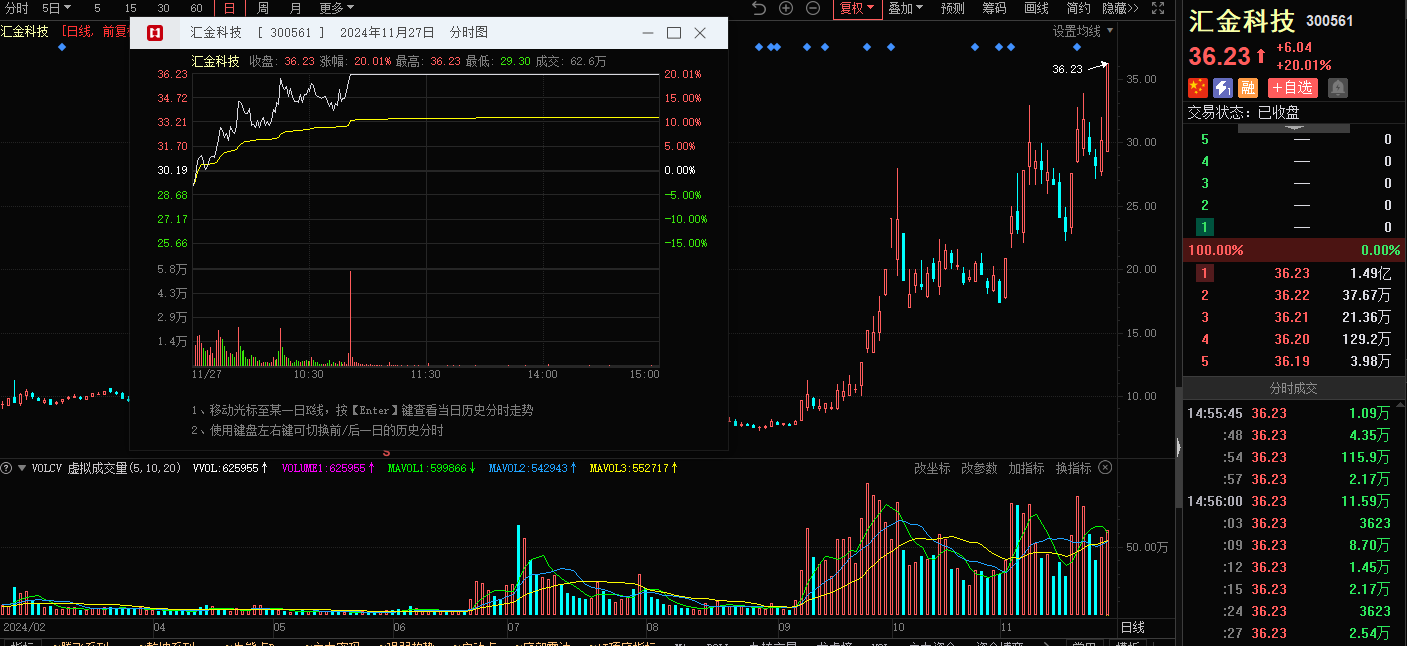Zoom out chart with minus circle icon
Screen dimensions: 1407x646
coord(813,9)
